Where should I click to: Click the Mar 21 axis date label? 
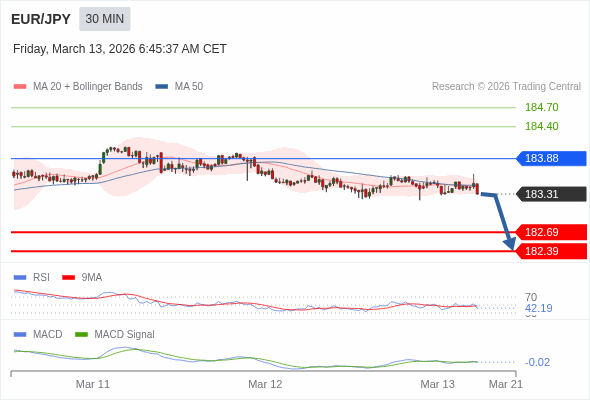[x=506, y=384]
